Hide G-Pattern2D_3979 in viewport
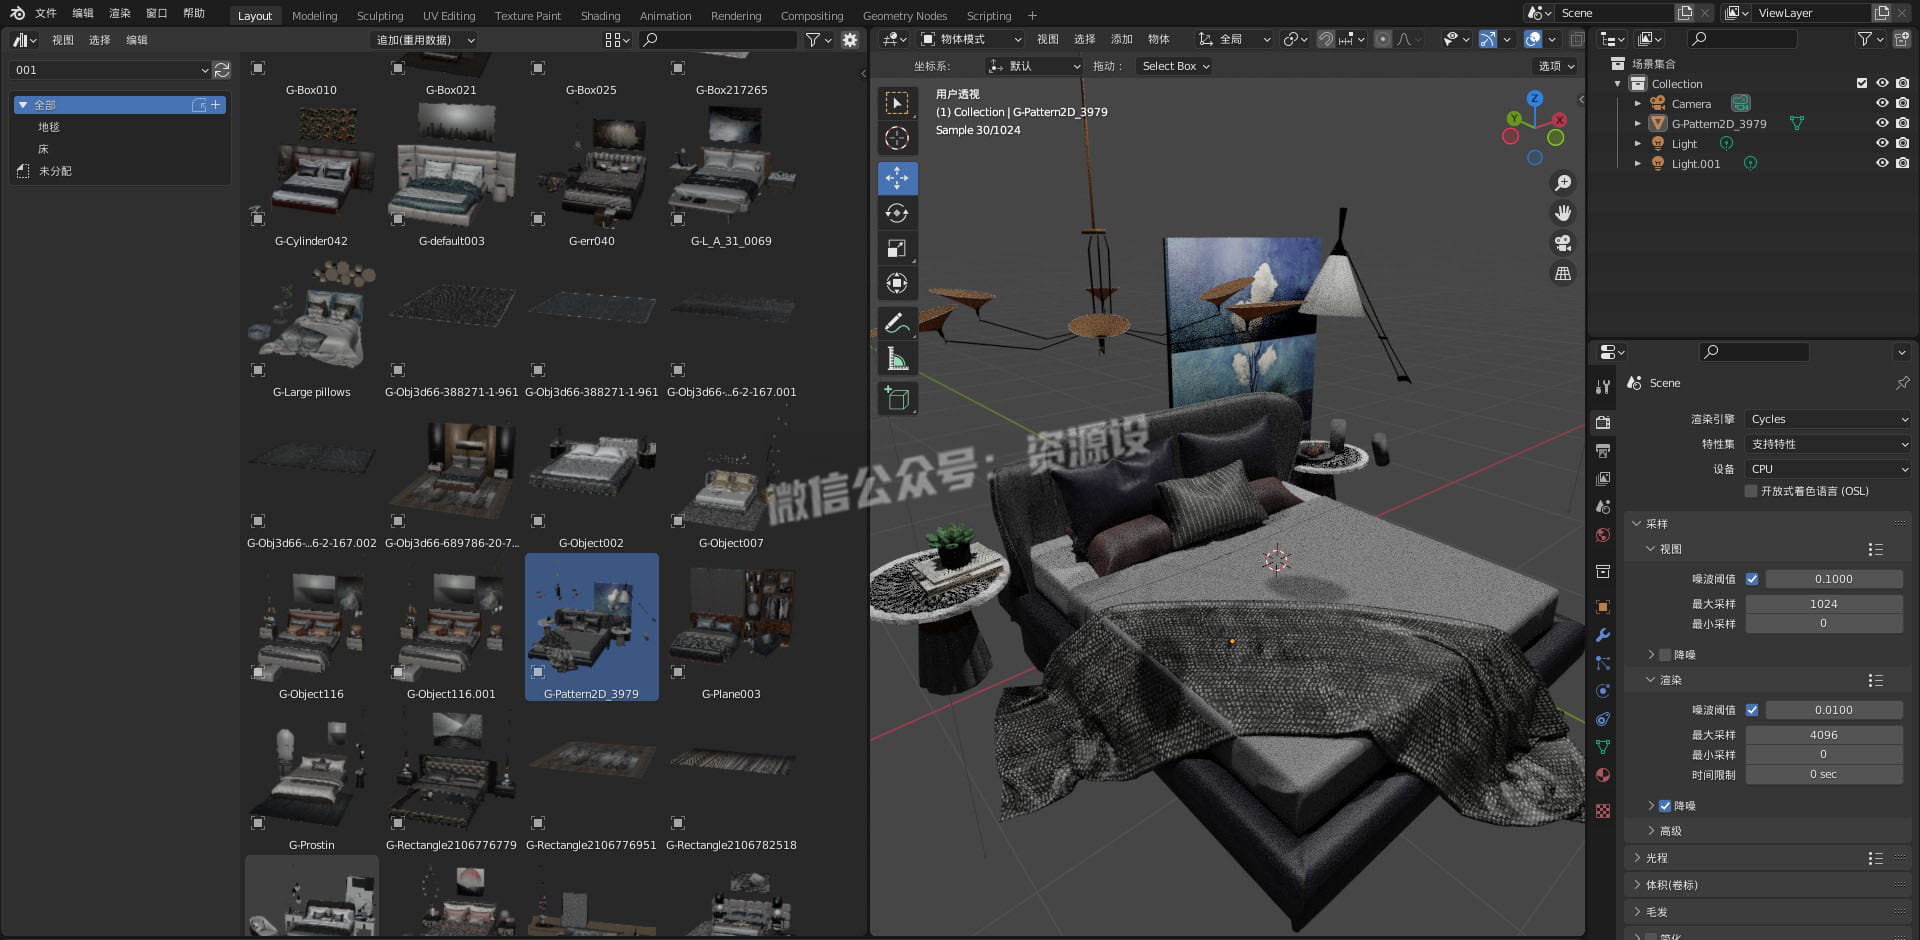The height and width of the screenshot is (940, 1920). coord(1882,123)
